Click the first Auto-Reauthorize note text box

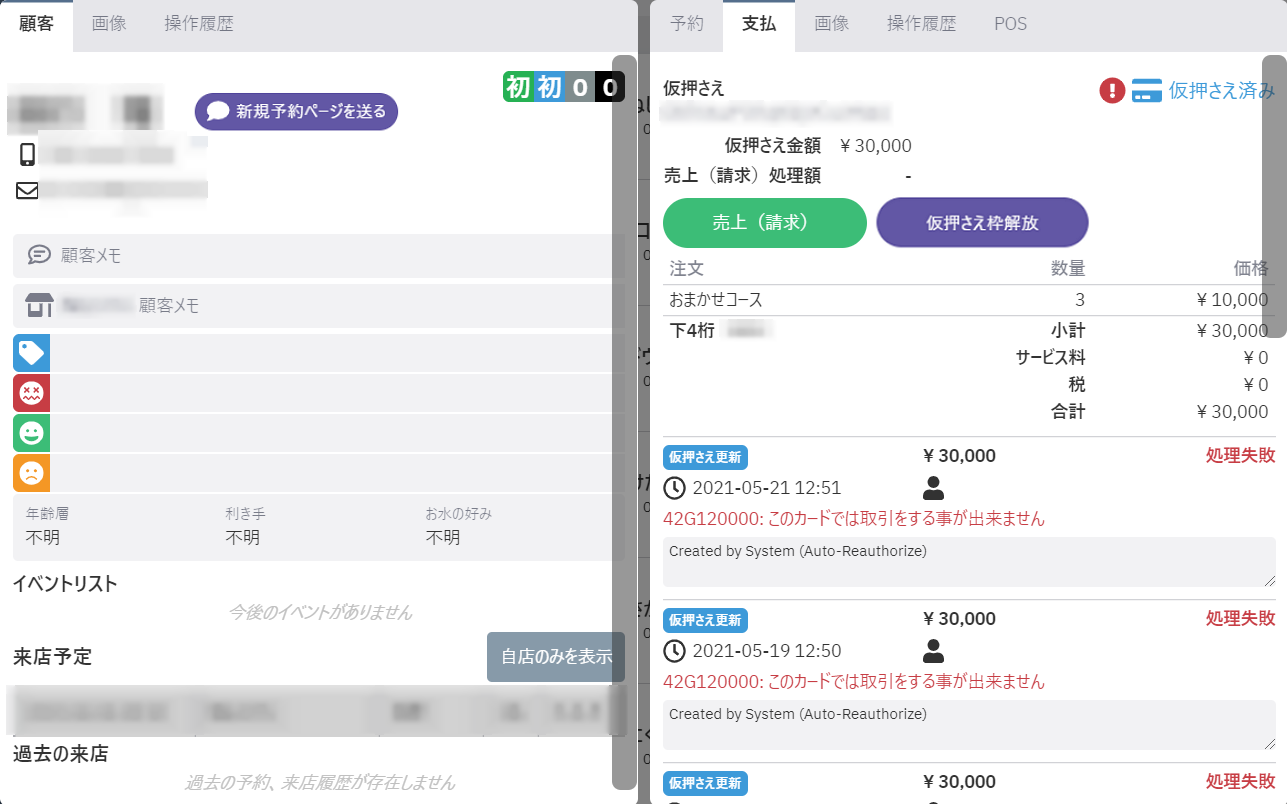(x=968, y=561)
